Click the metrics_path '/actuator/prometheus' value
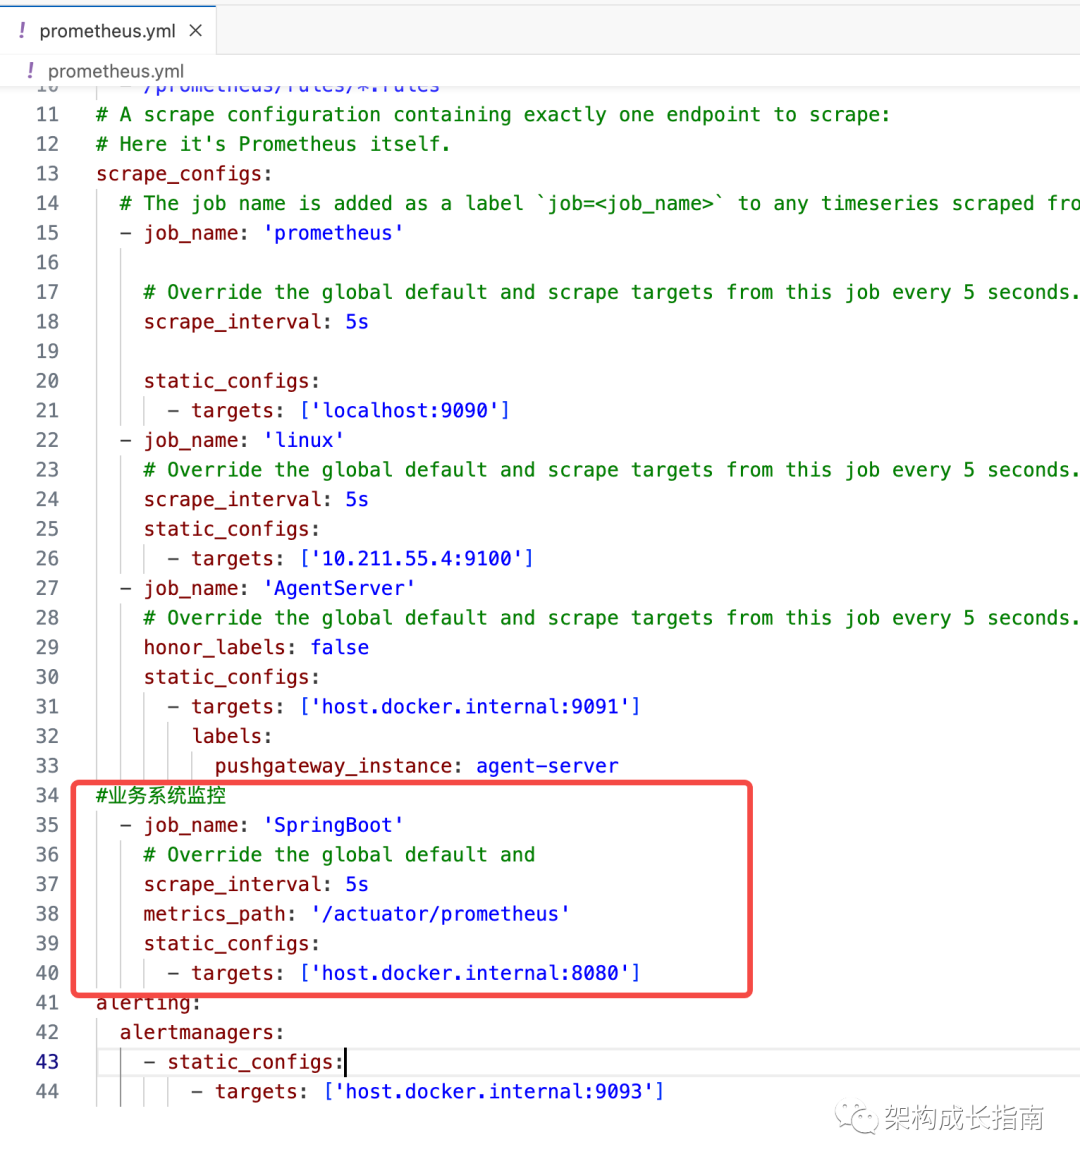Image resolution: width=1080 pixels, height=1166 pixels. coord(440,913)
